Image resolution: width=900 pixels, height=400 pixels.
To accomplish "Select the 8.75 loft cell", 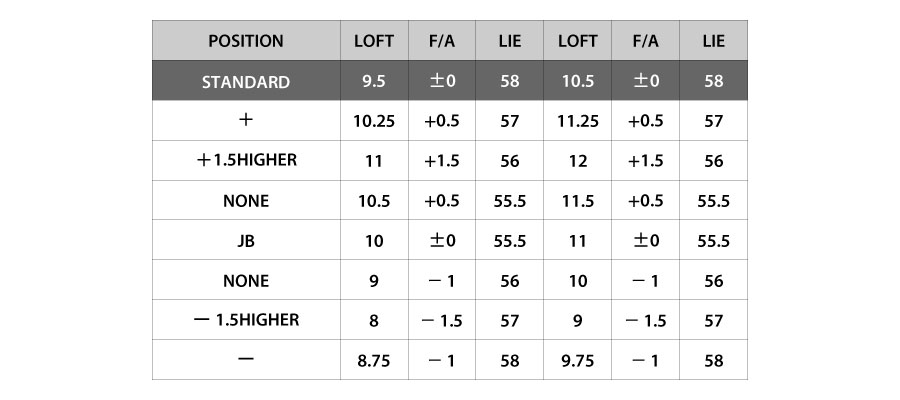I will 374,361.
